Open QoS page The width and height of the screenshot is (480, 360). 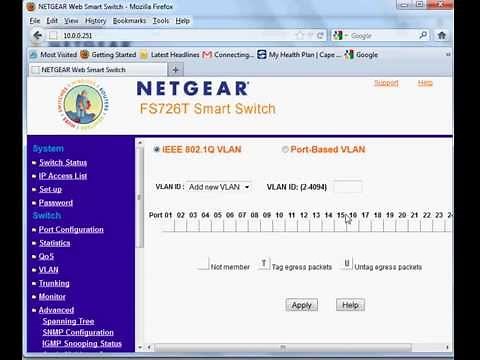point(46,256)
